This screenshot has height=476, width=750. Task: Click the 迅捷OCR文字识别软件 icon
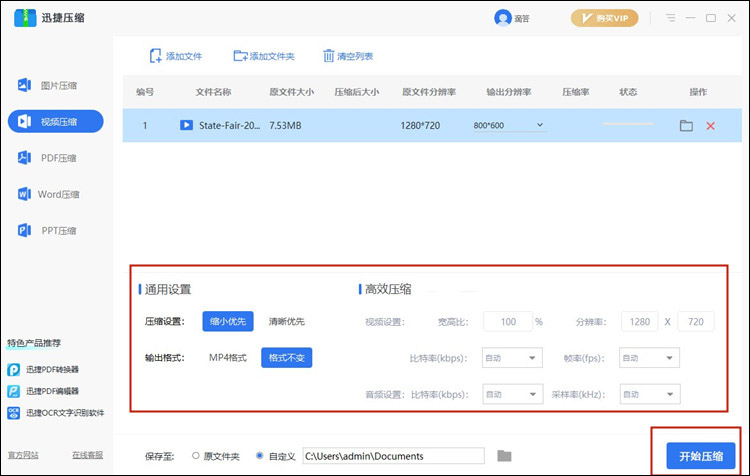point(13,412)
